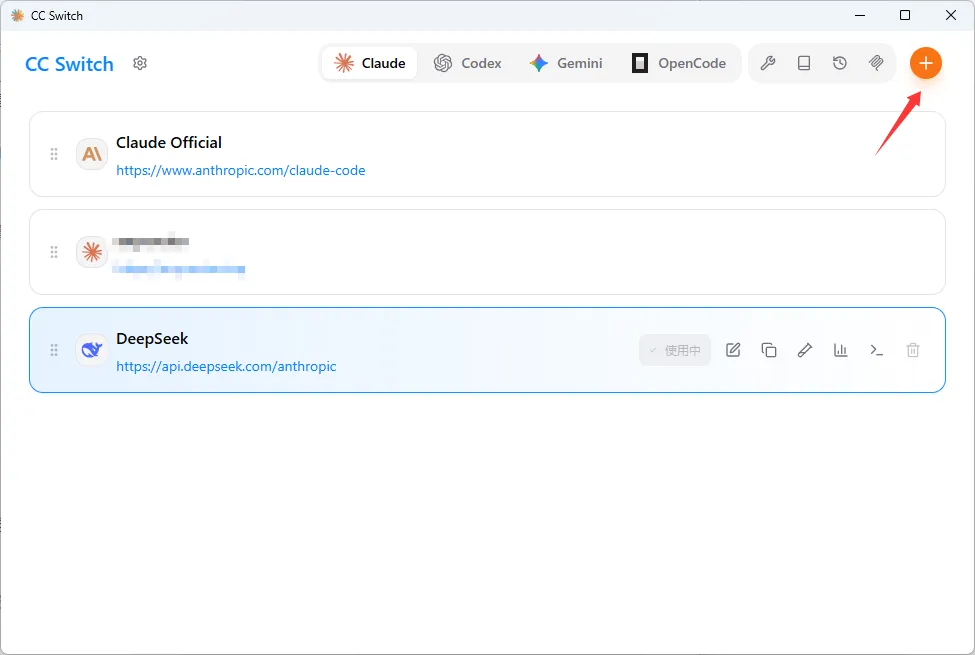
Task: Delete the DeepSeek provider
Action: click(913, 350)
